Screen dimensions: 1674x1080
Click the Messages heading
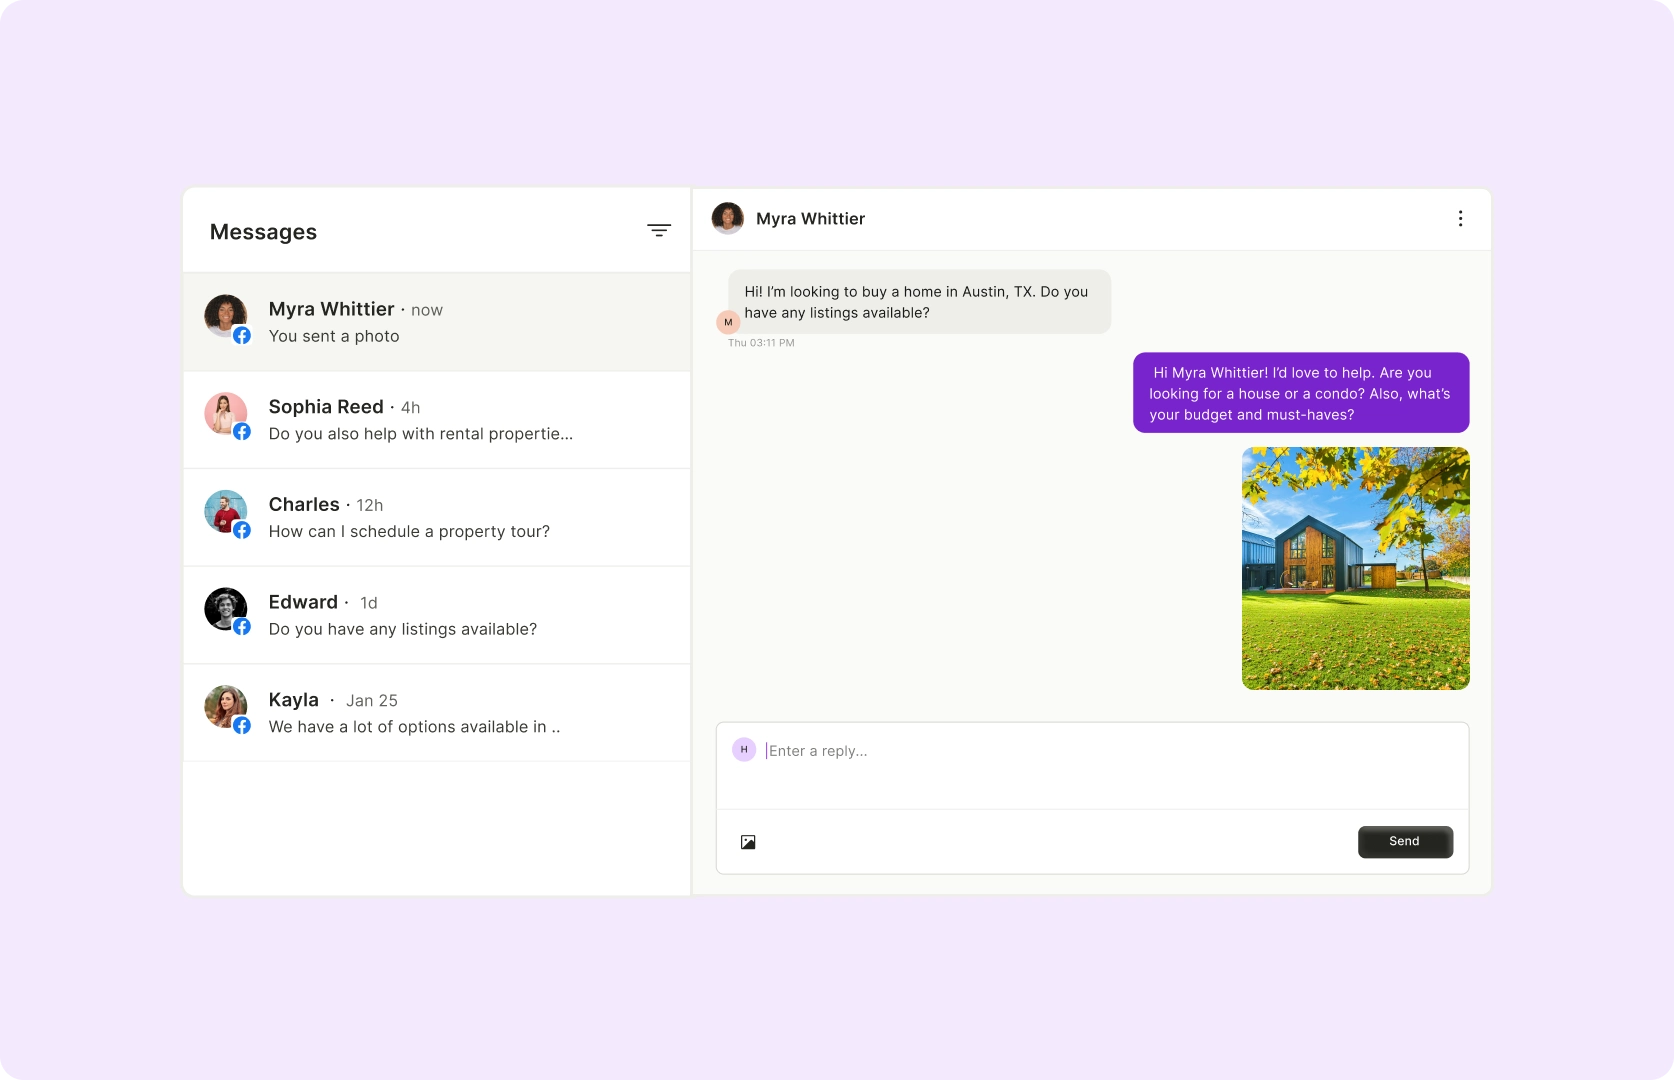tap(263, 232)
